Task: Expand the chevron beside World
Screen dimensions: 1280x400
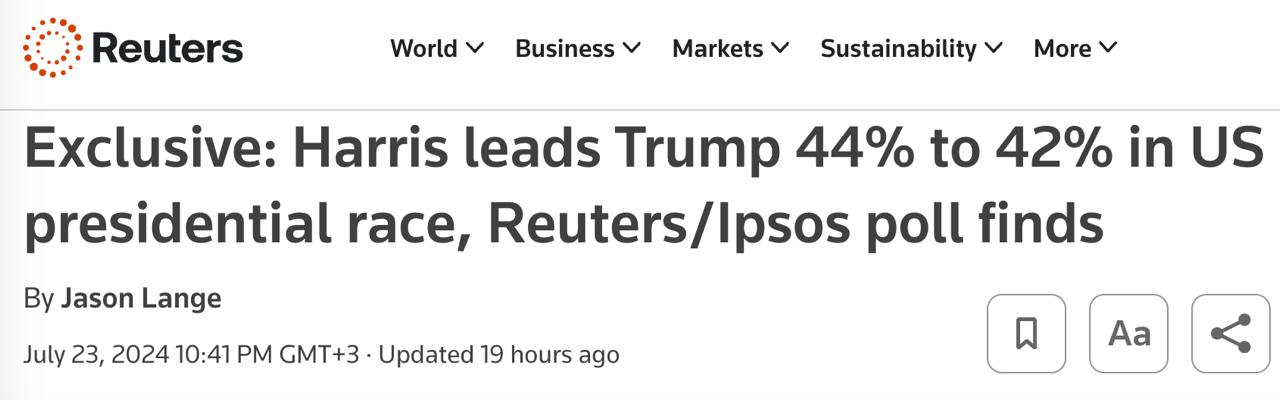Action: pos(475,48)
